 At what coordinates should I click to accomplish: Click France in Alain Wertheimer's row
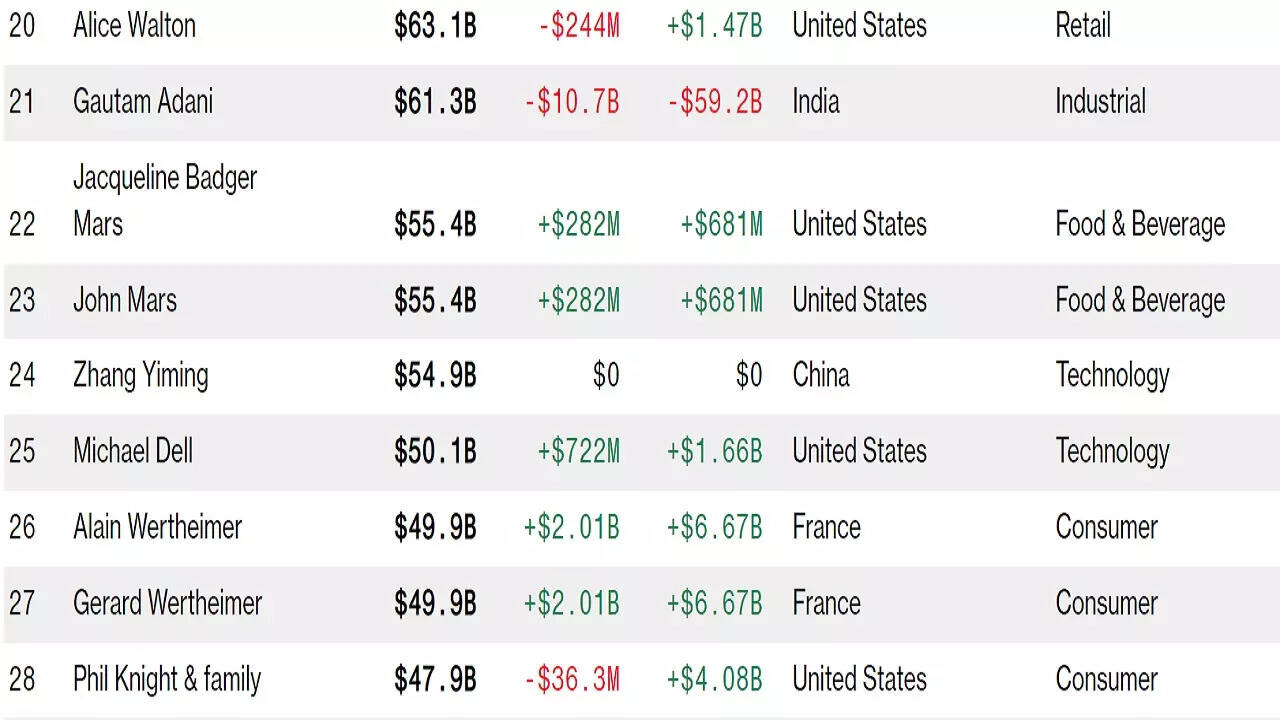(826, 527)
